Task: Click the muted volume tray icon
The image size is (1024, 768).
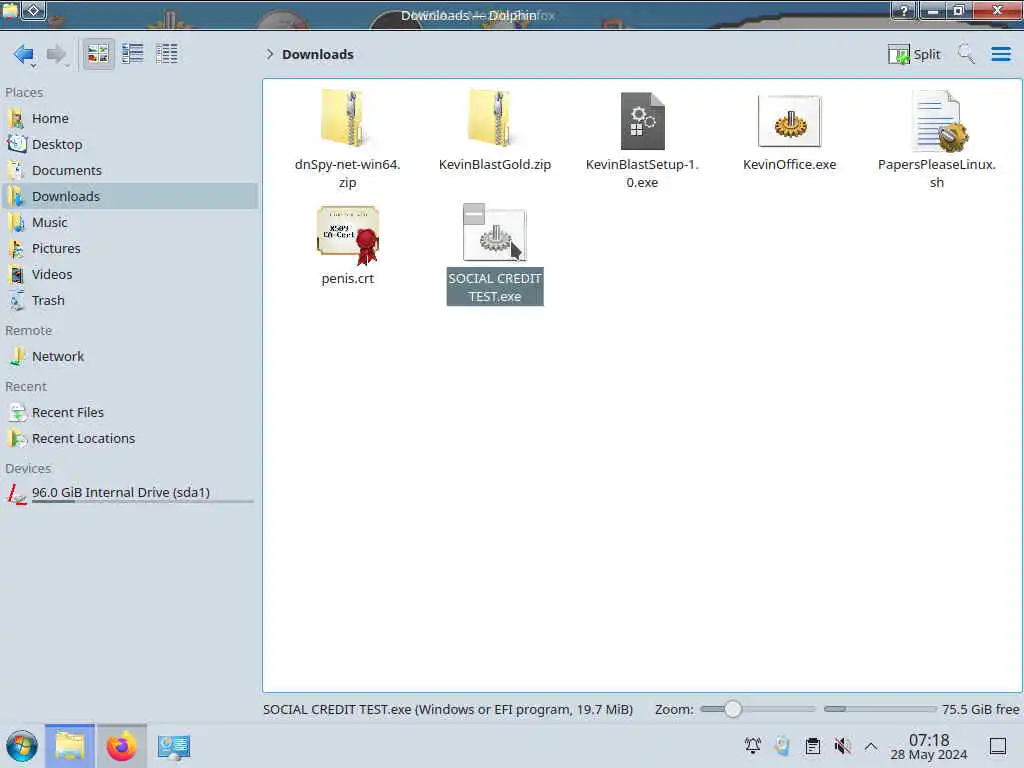Action: tap(842, 746)
